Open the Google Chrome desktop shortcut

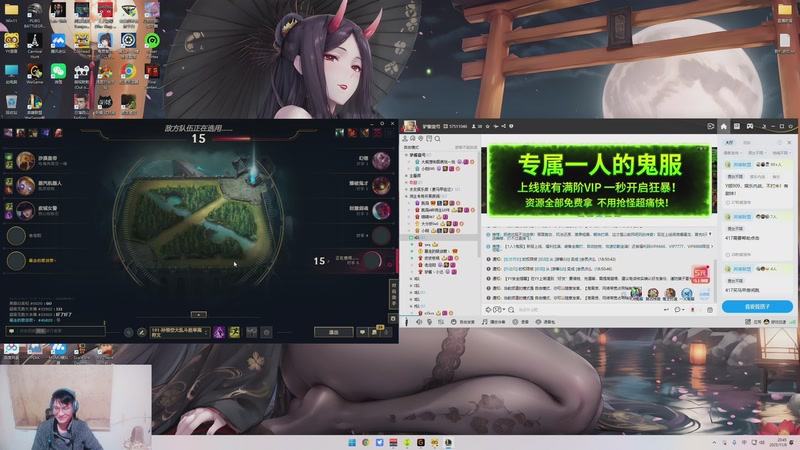pyautogui.click(x=128, y=72)
